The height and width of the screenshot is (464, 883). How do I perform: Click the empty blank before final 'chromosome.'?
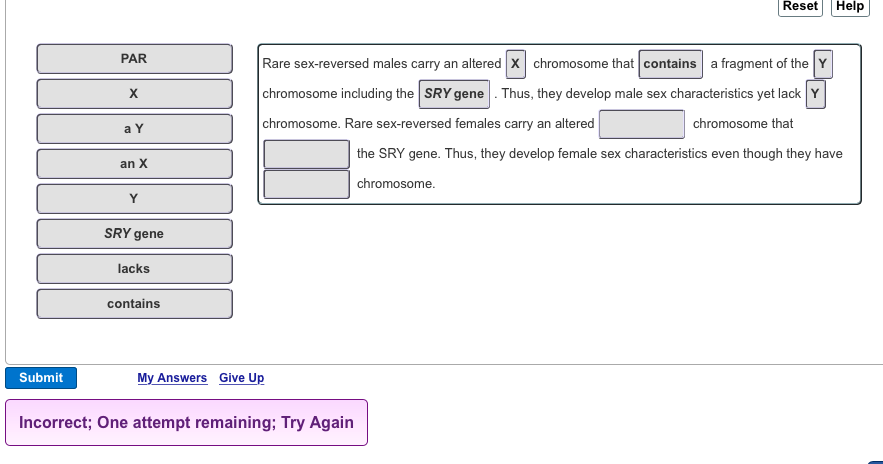306,184
